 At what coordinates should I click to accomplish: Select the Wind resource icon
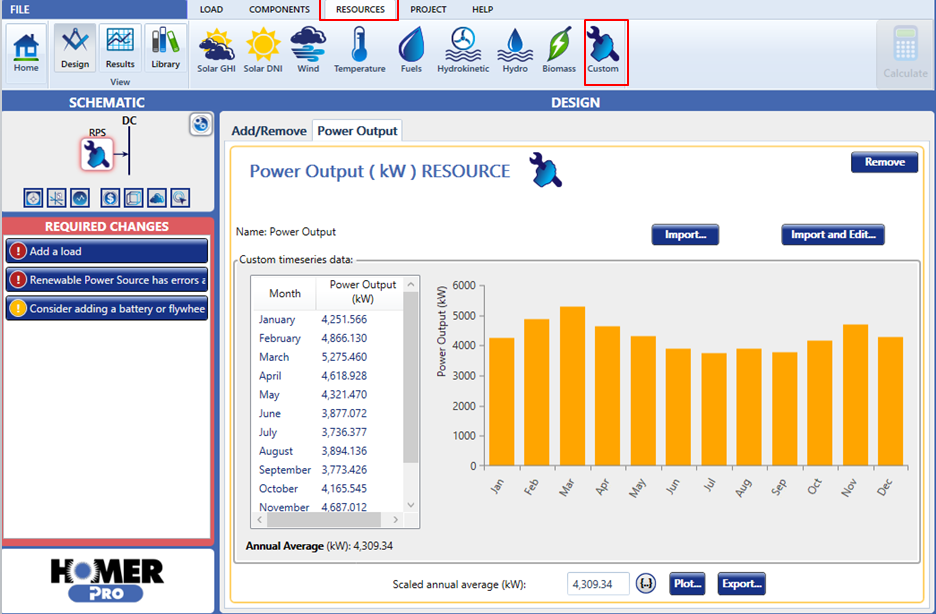(x=308, y=50)
